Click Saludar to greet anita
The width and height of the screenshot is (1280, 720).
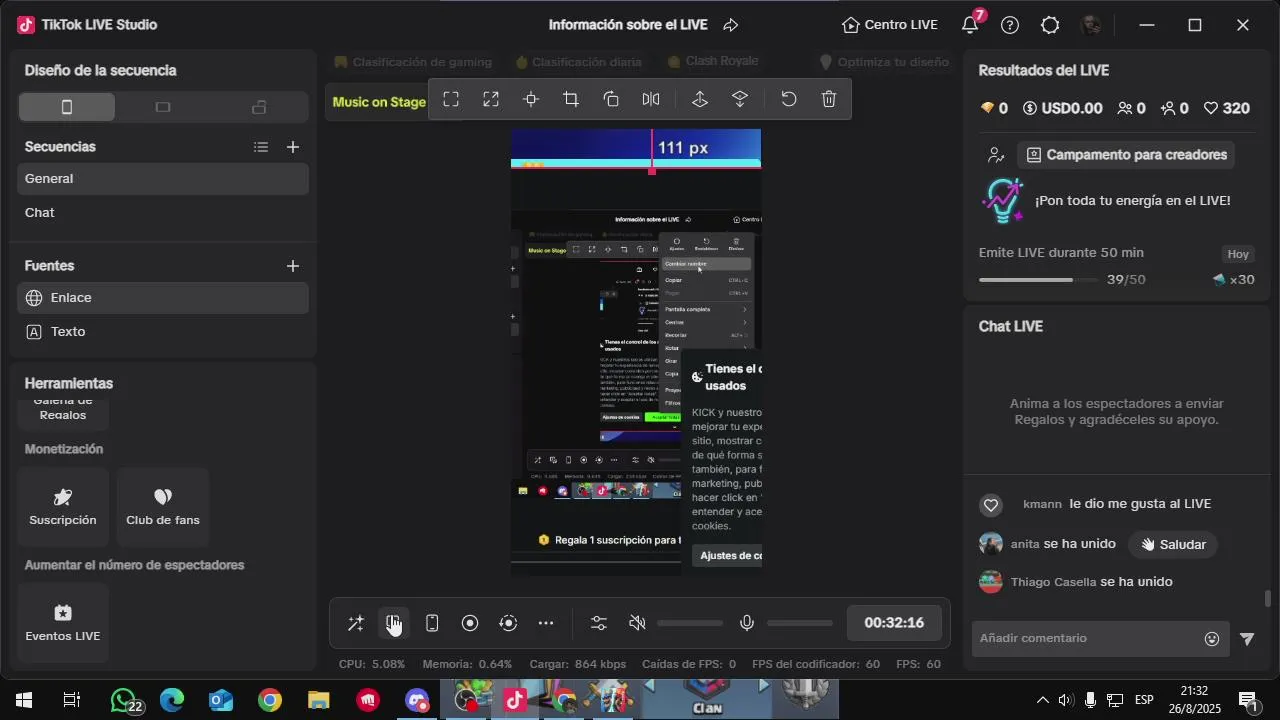[x=1173, y=545]
